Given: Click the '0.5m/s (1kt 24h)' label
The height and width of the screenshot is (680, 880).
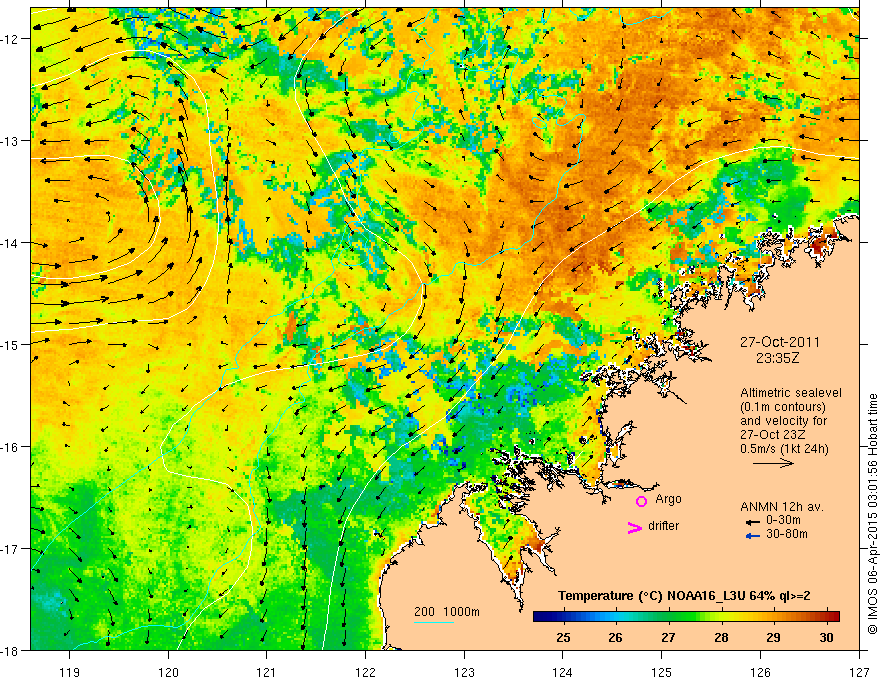Looking at the screenshot, I should (x=784, y=449).
